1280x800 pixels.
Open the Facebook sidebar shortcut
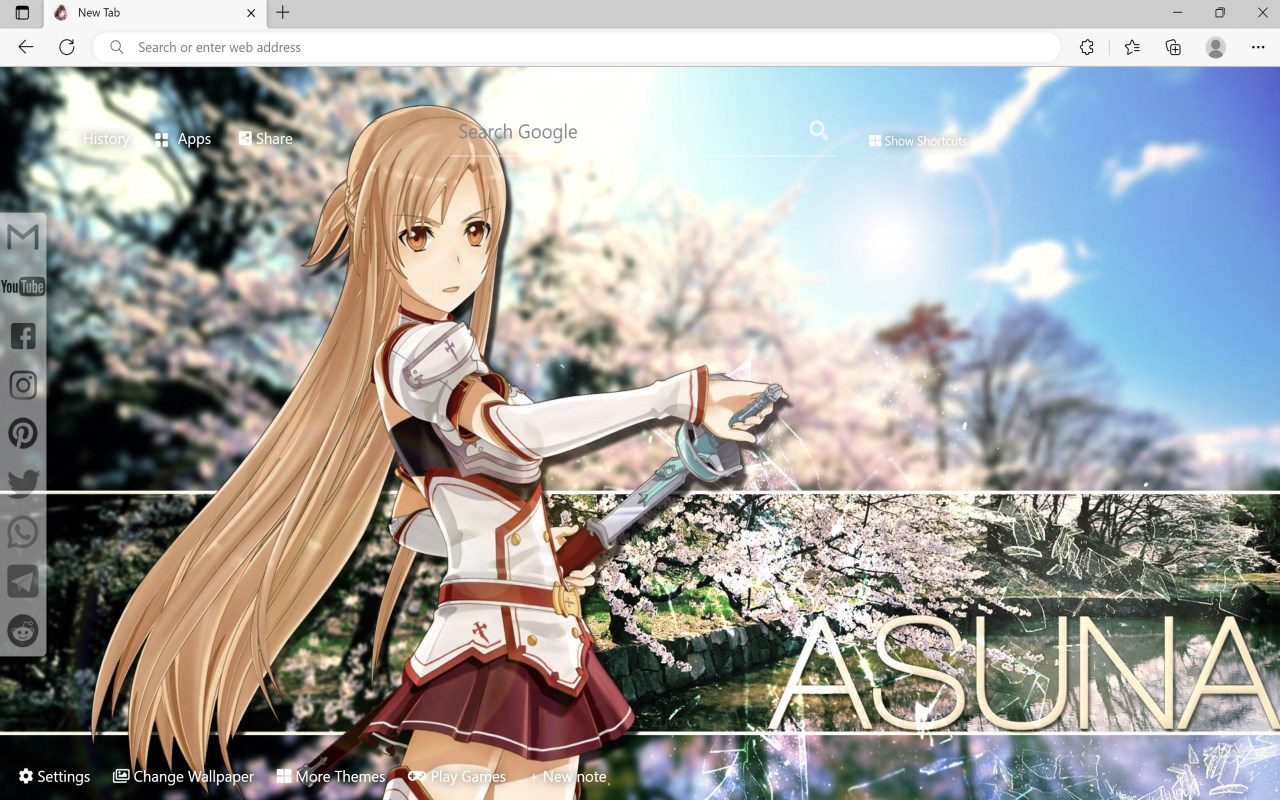(23, 336)
